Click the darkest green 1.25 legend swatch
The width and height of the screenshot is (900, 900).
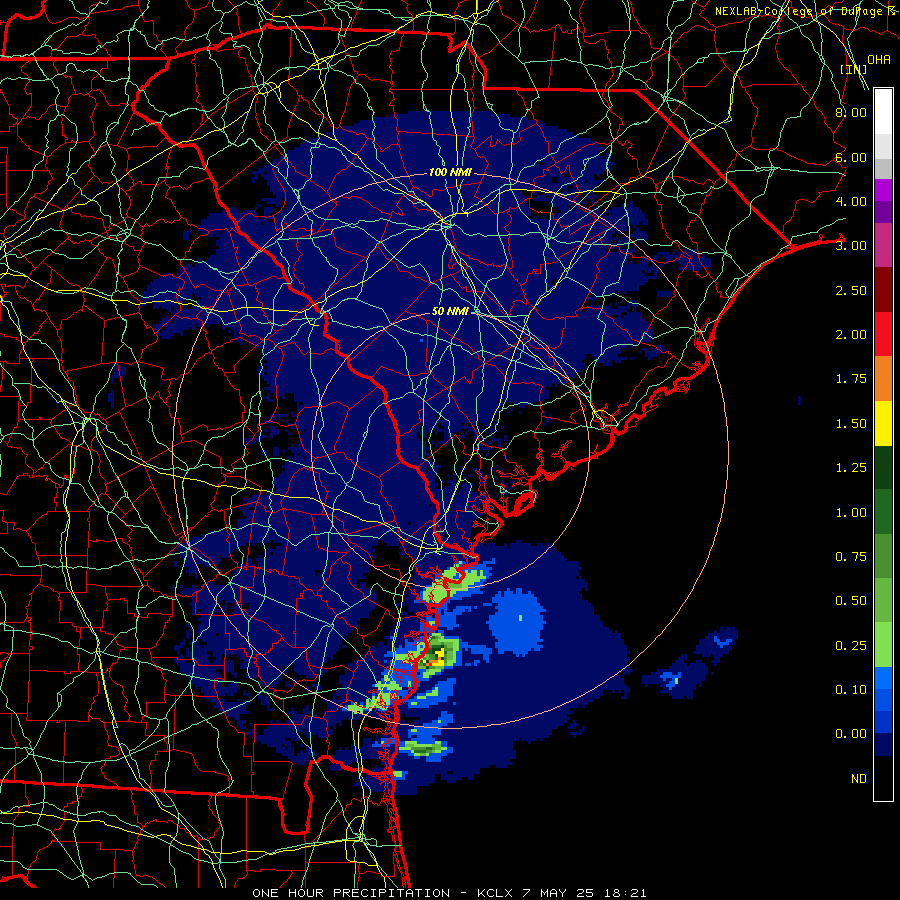click(883, 468)
